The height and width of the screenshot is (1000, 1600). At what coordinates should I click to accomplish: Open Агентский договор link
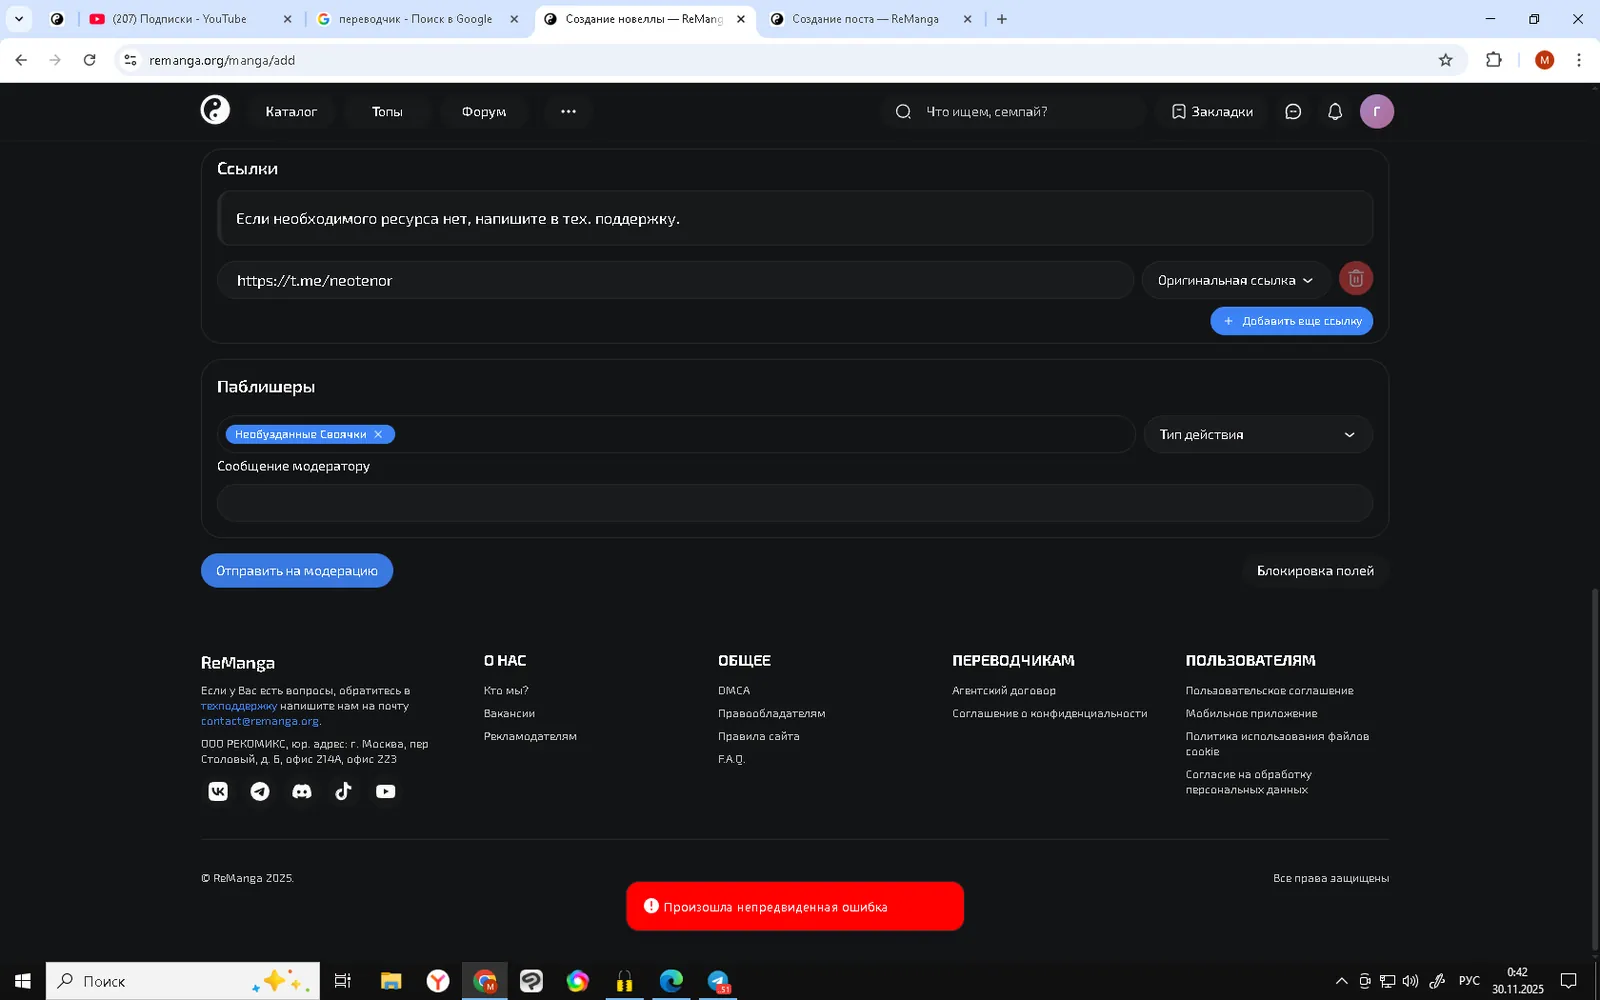[x=1004, y=691]
